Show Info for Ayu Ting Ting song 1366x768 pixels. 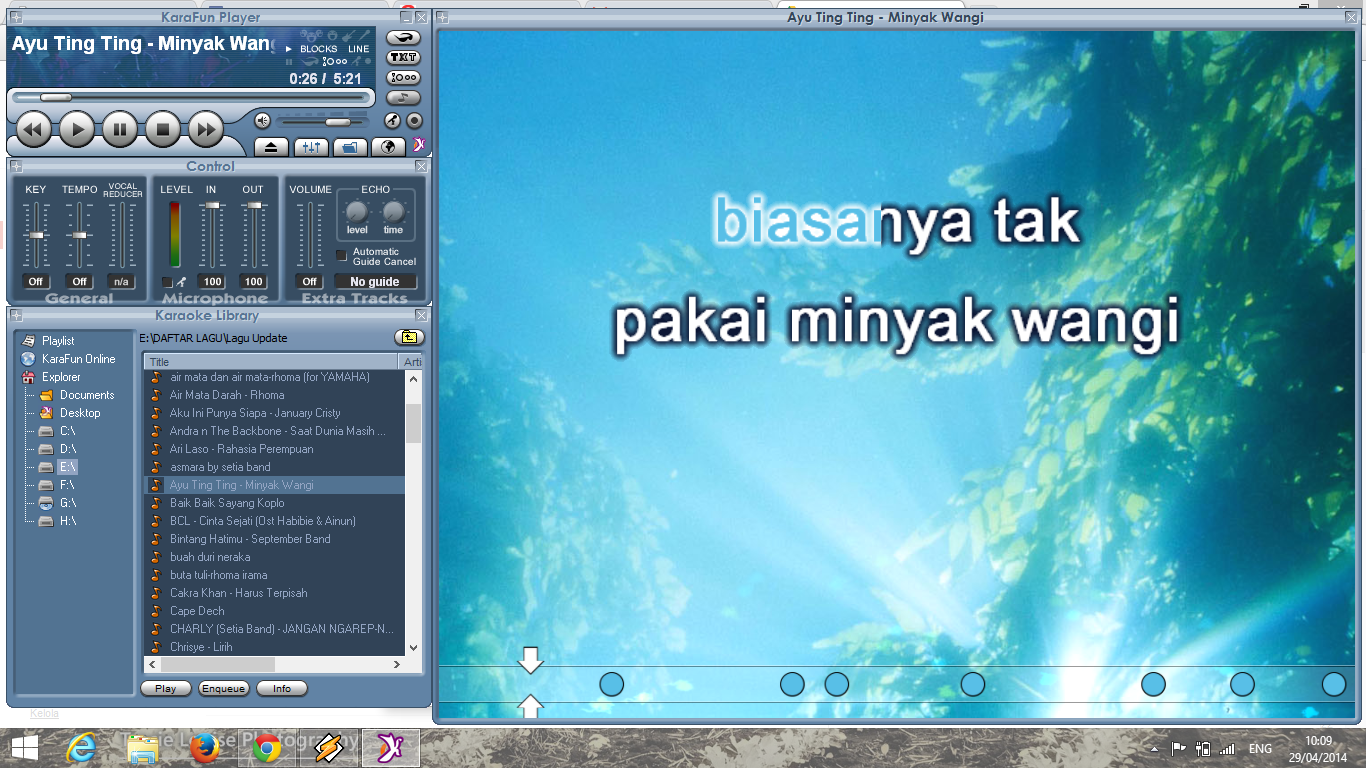(x=281, y=688)
